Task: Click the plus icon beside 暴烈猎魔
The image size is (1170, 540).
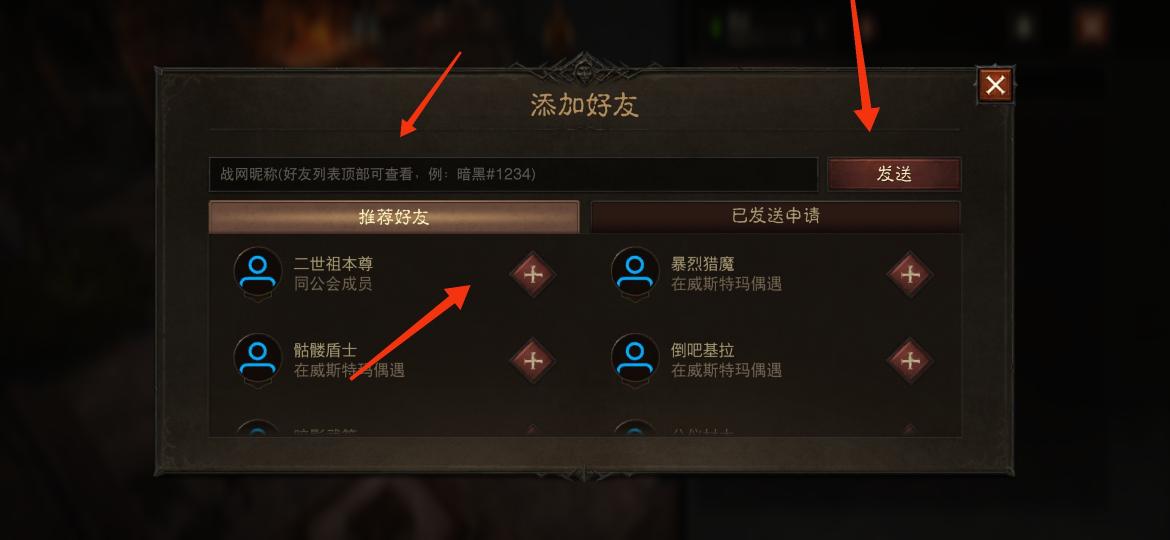Action: pos(910,274)
